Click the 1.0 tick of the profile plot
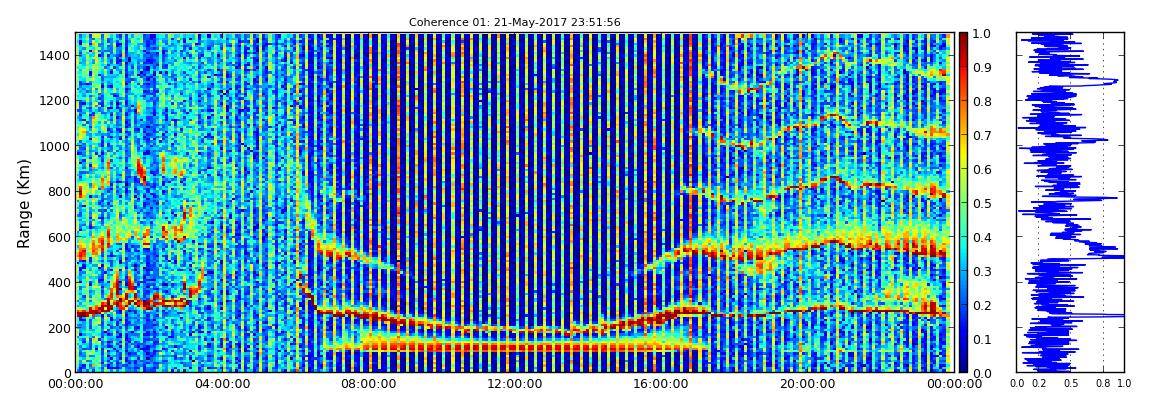The width and height of the screenshot is (1150, 407). click(x=1124, y=383)
